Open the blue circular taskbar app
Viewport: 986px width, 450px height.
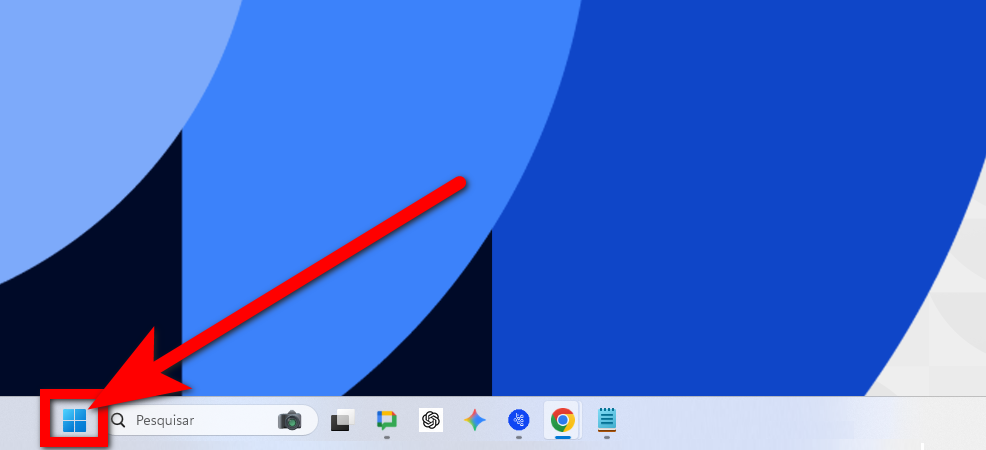click(519, 420)
